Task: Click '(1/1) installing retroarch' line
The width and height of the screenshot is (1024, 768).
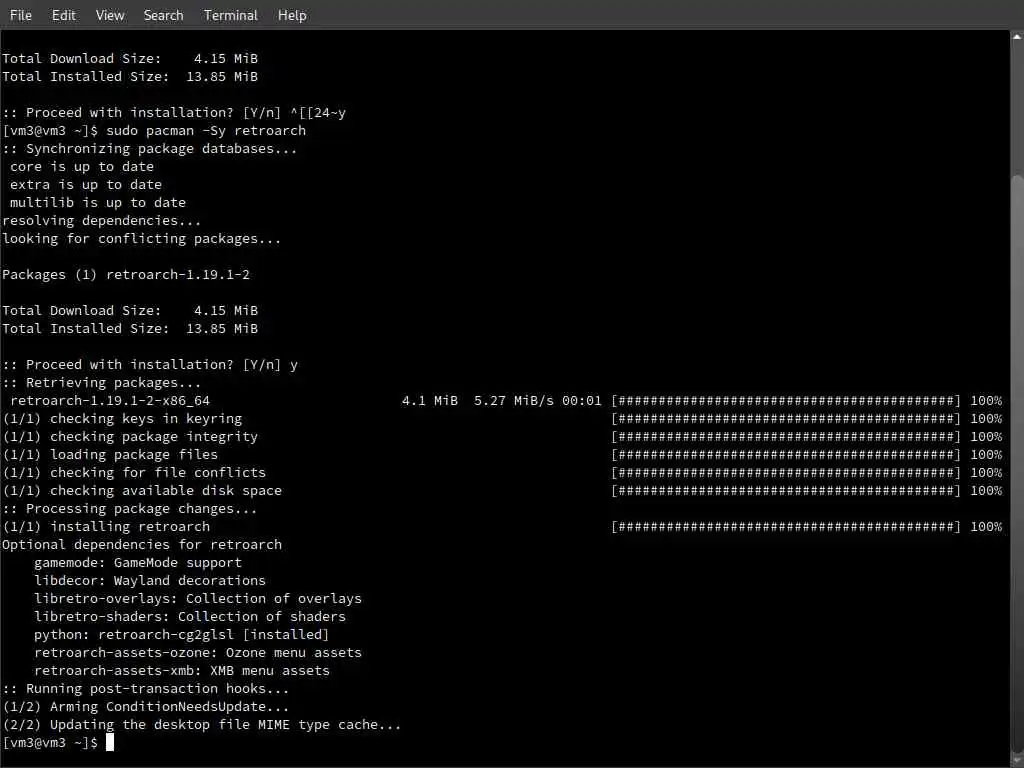Action: coord(106,527)
